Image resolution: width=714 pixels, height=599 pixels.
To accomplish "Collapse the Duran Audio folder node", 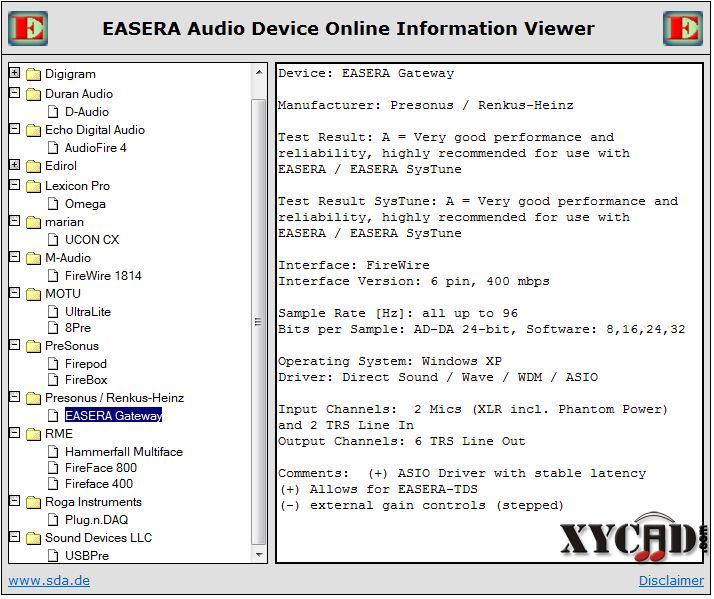I will tap(15, 93).
